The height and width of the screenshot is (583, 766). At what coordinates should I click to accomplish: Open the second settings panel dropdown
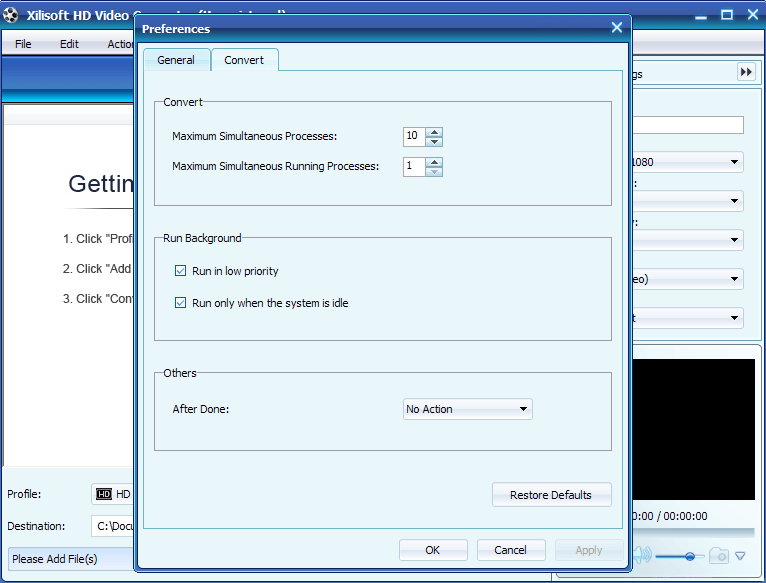(688, 201)
